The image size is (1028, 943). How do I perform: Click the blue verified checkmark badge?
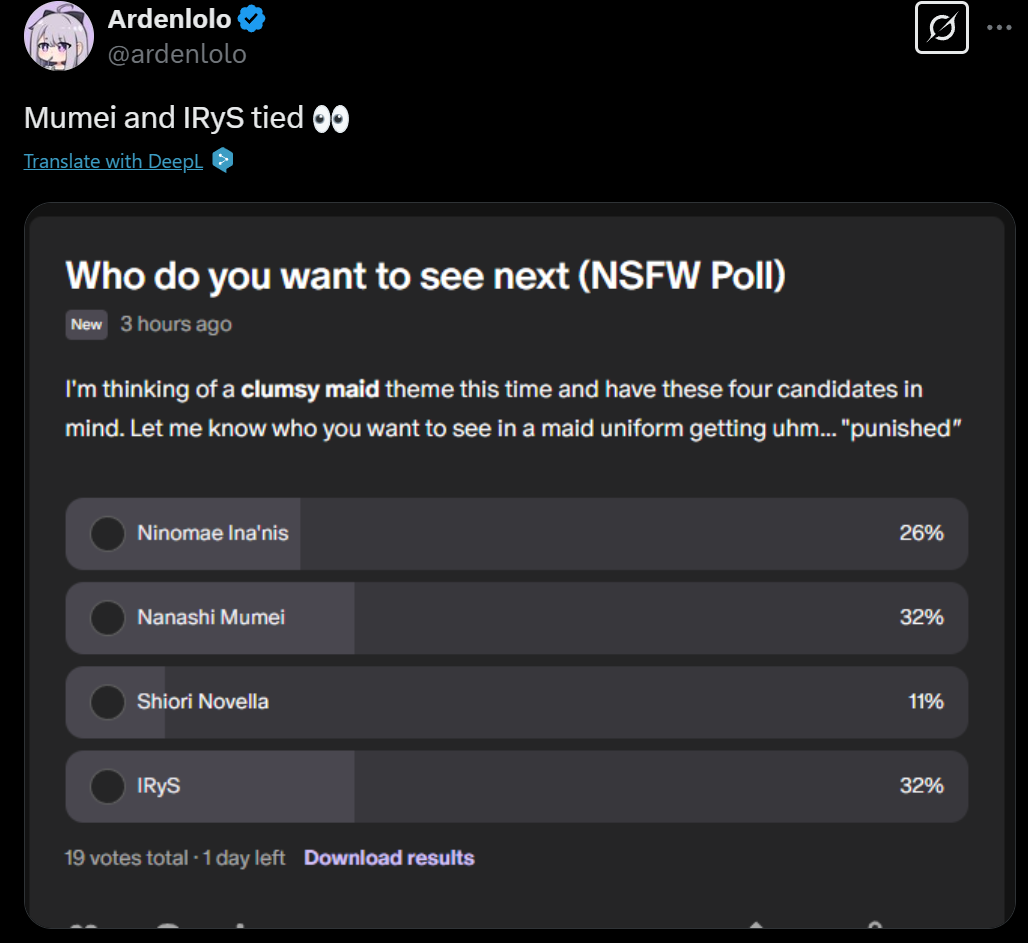(x=251, y=19)
